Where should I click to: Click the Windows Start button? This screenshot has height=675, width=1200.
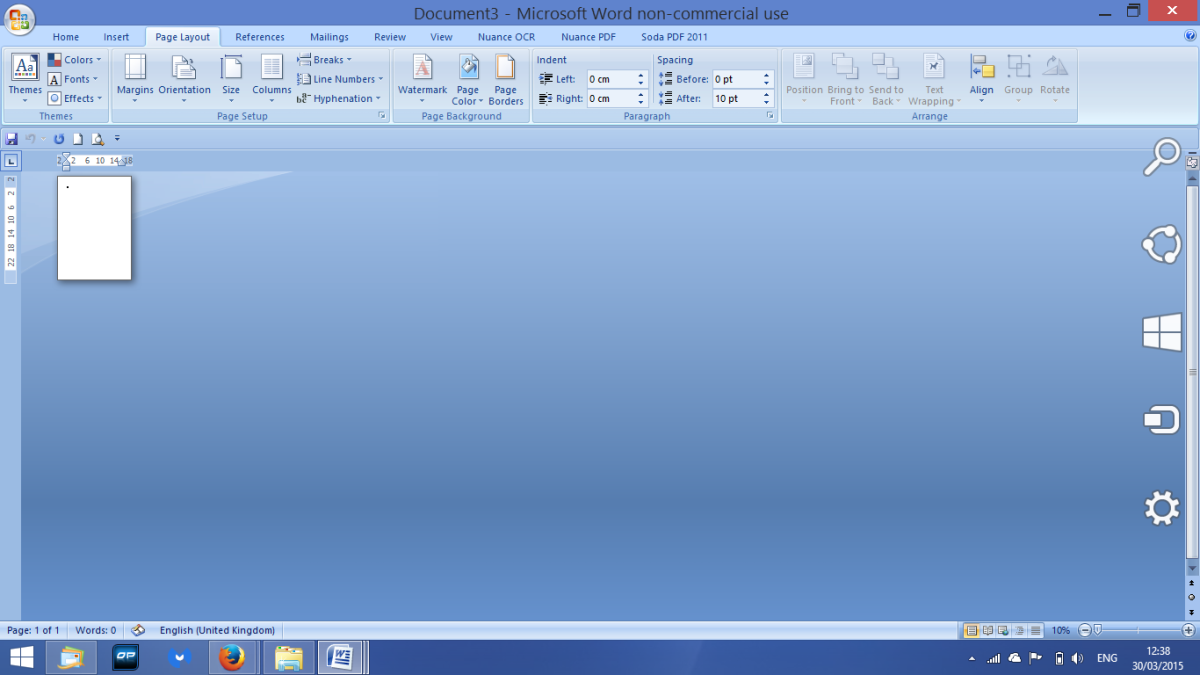[21, 658]
